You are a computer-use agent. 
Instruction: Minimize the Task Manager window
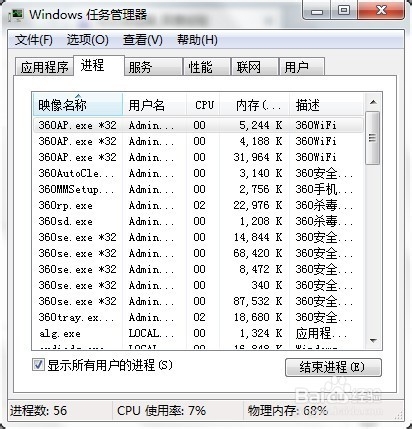tap(317, 10)
